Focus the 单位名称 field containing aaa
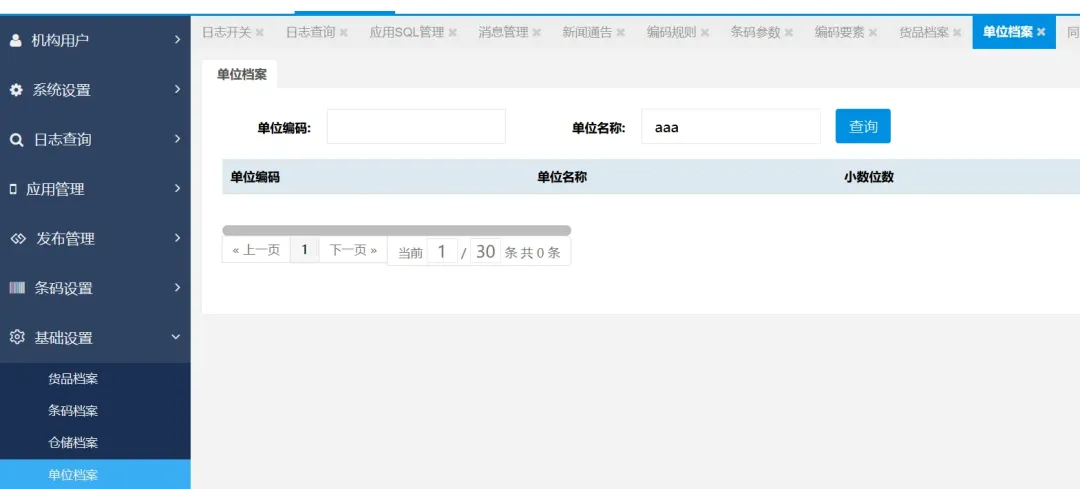The image size is (1080, 489). (x=731, y=126)
